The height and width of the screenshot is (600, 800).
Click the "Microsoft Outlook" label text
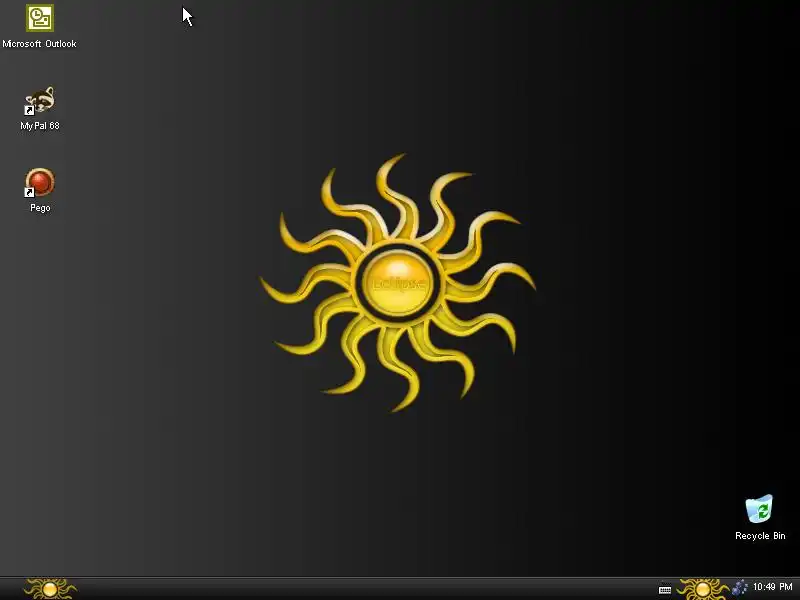click(39, 44)
